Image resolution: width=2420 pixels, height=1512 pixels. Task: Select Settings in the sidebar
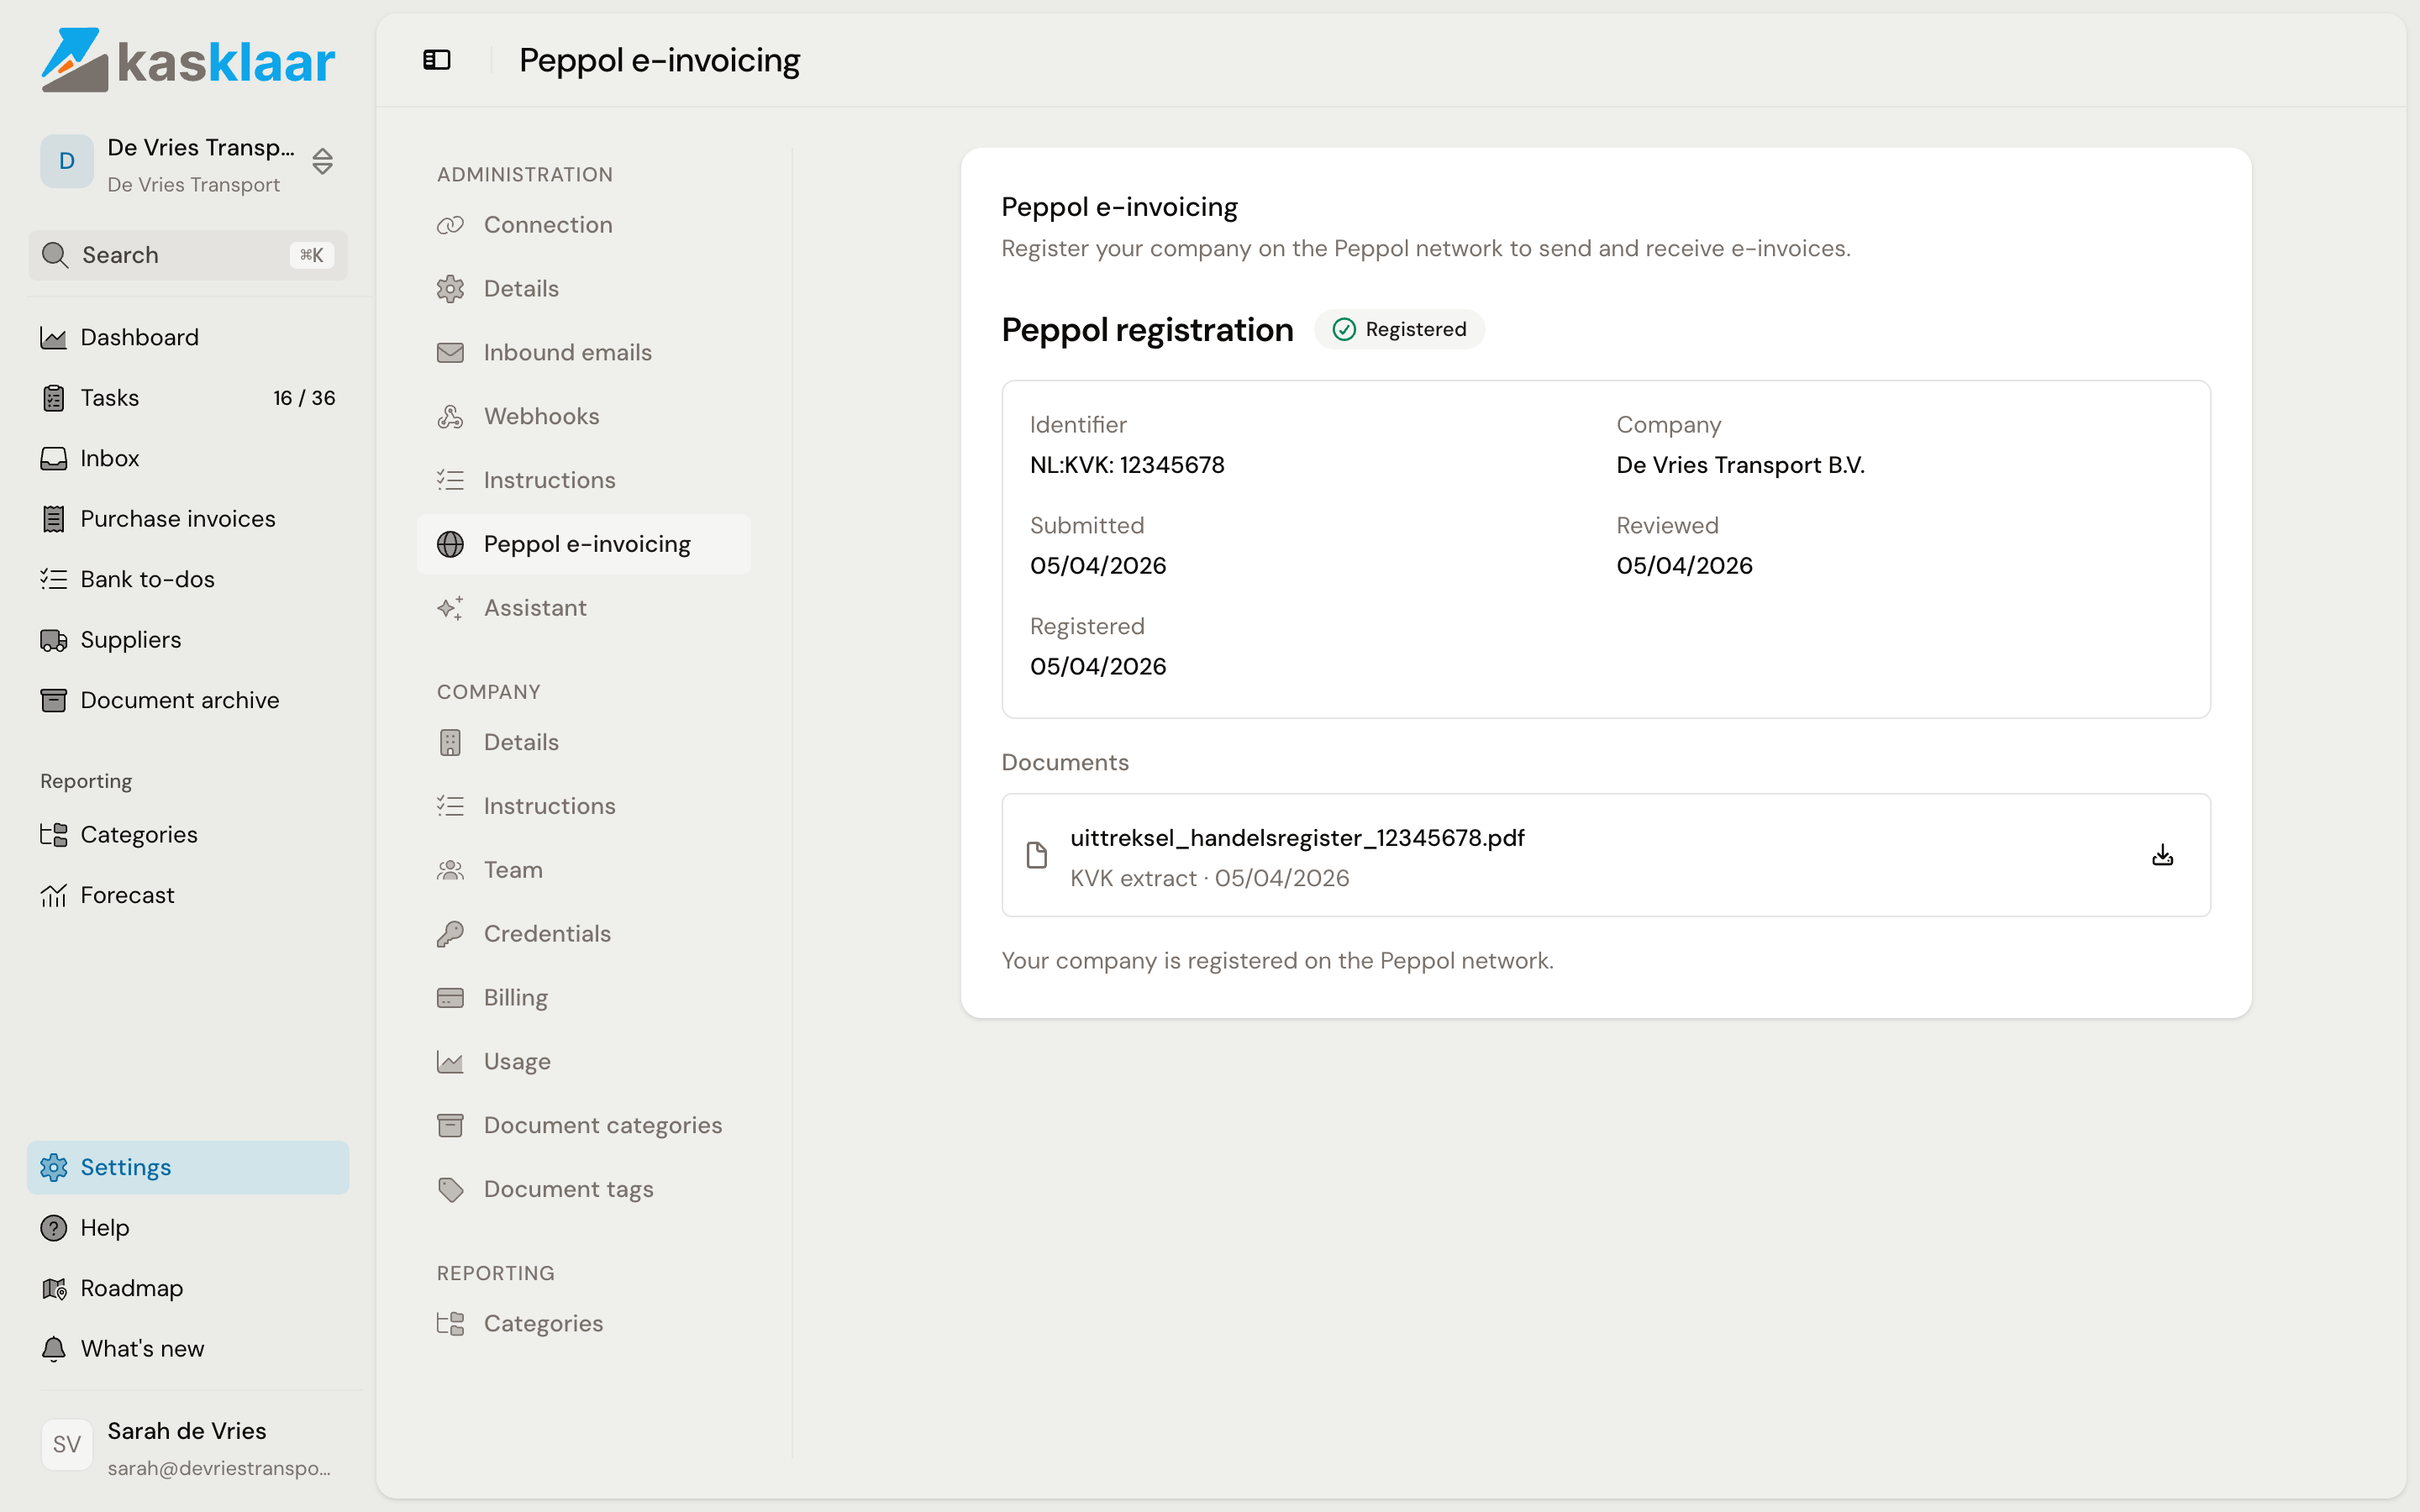(x=188, y=1167)
